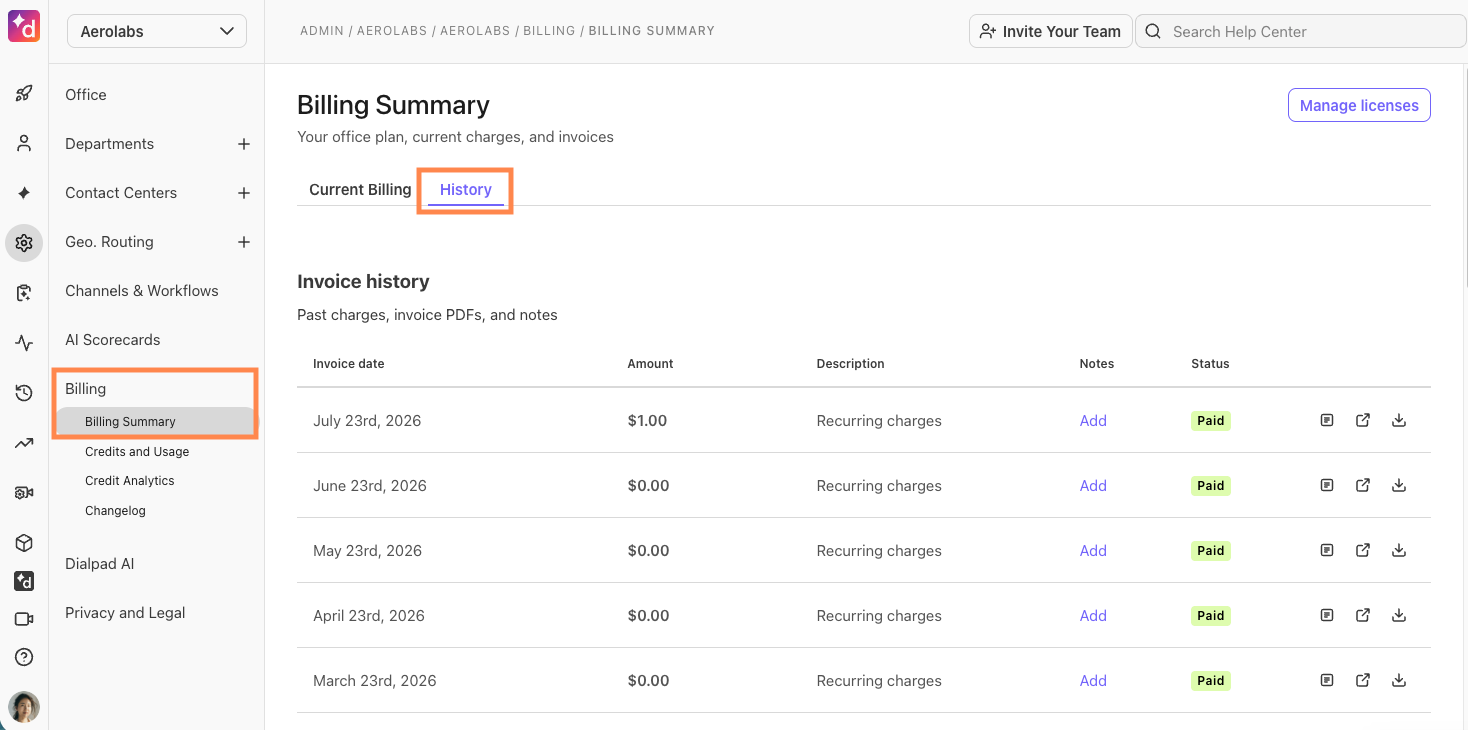This screenshot has width=1468, height=730.
Task: Click the video camera sidebar icon
Action: pos(24,619)
